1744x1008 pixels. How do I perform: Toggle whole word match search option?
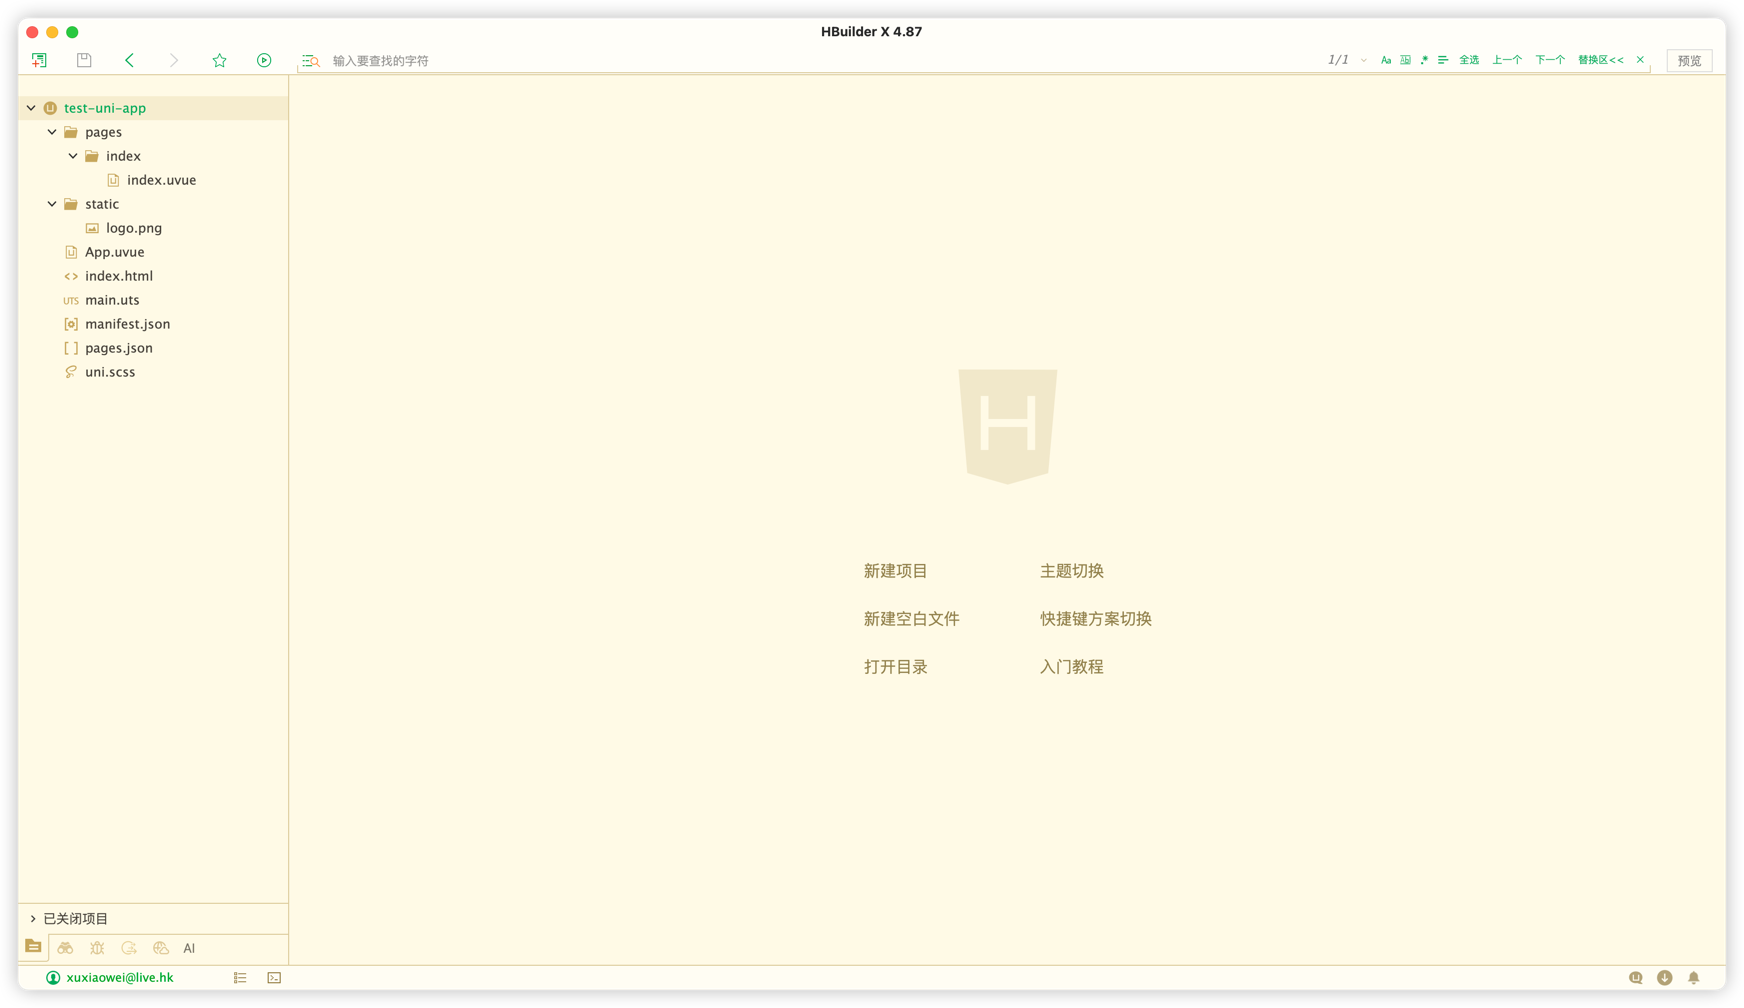[x=1405, y=60]
